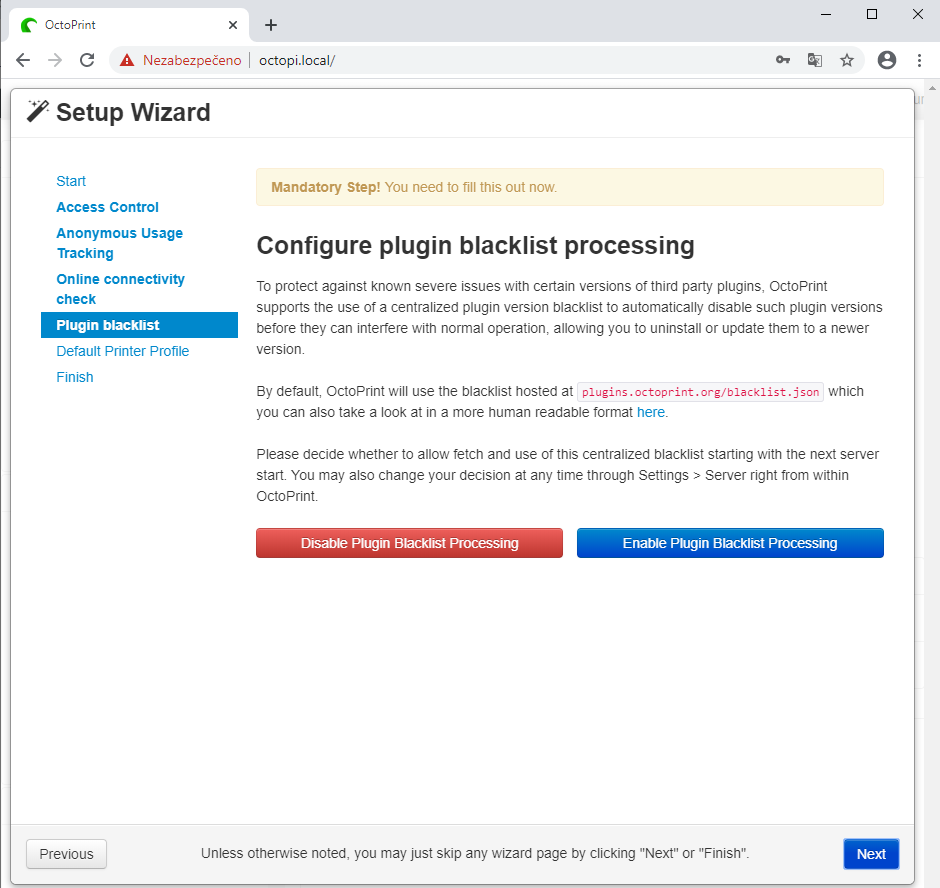Click the browser forward arrow
This screenshot has width=940, height=888.
pyautogui.click(x=55, y=60)
